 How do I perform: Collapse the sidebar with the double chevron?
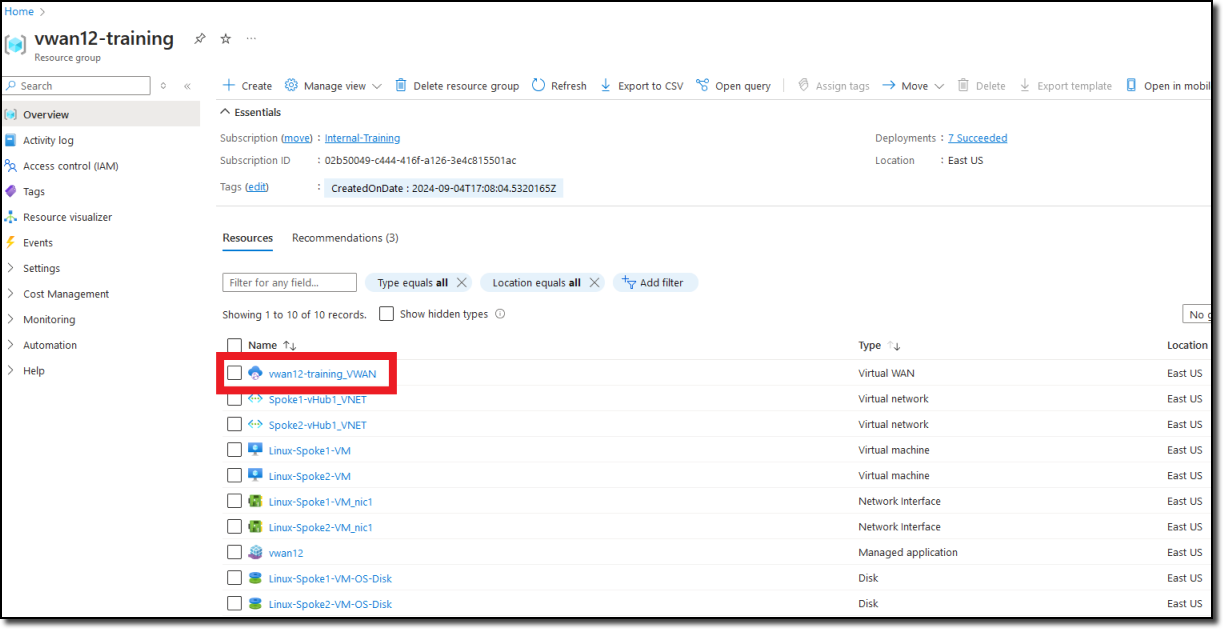click(187, 86)
